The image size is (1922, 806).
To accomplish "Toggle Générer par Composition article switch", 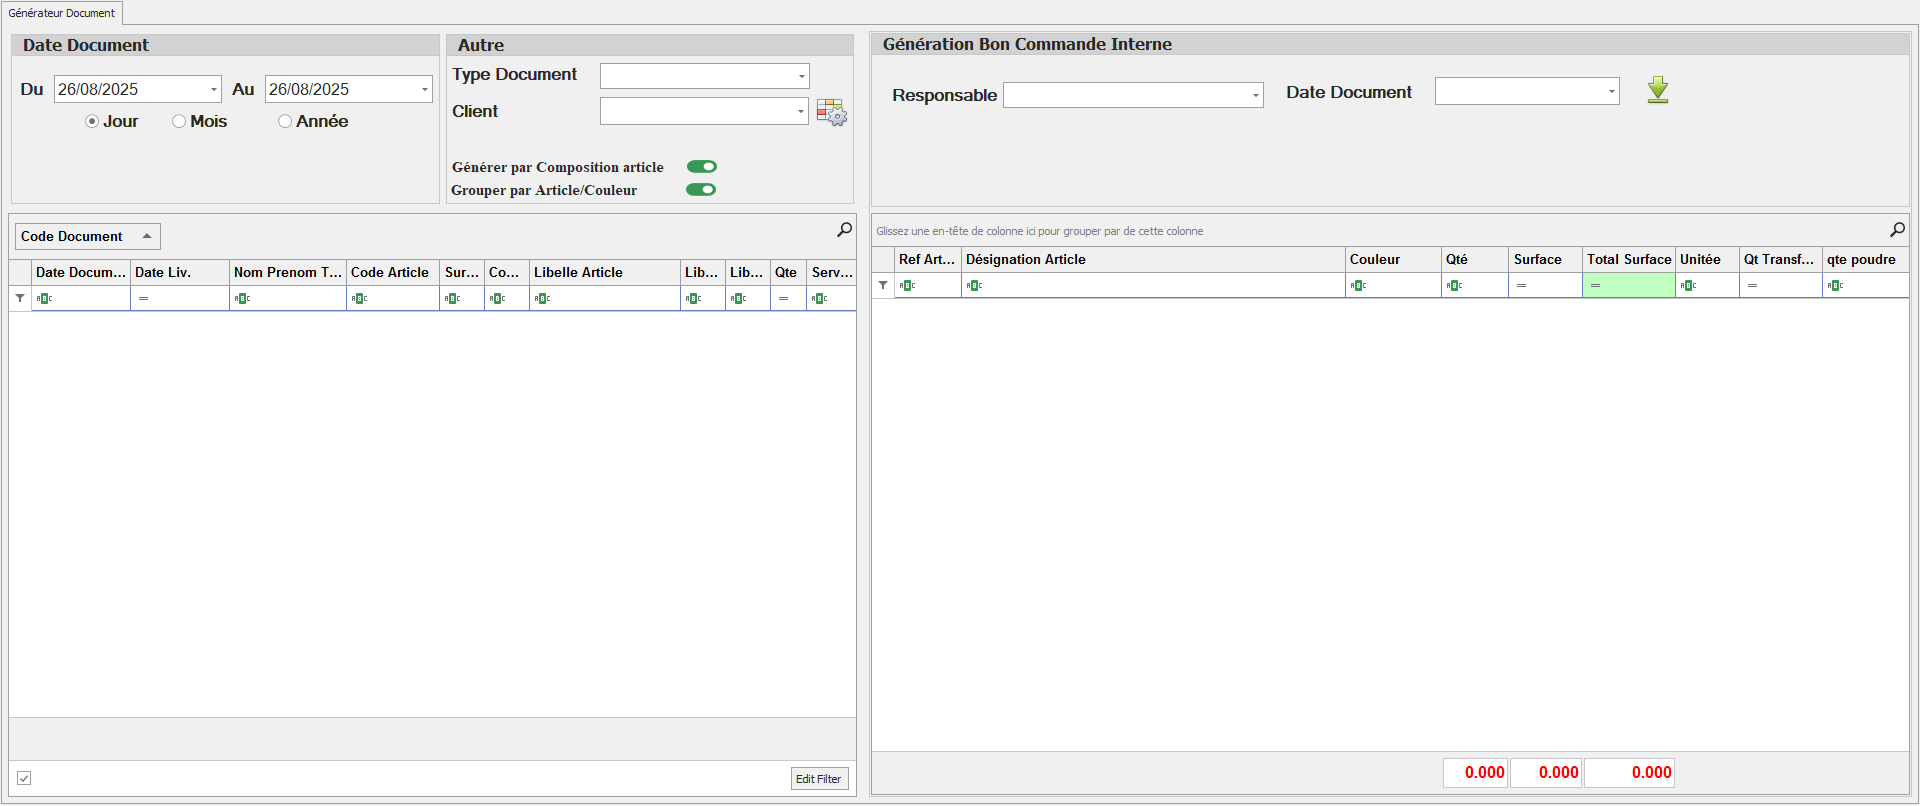I will coord(701,167).
